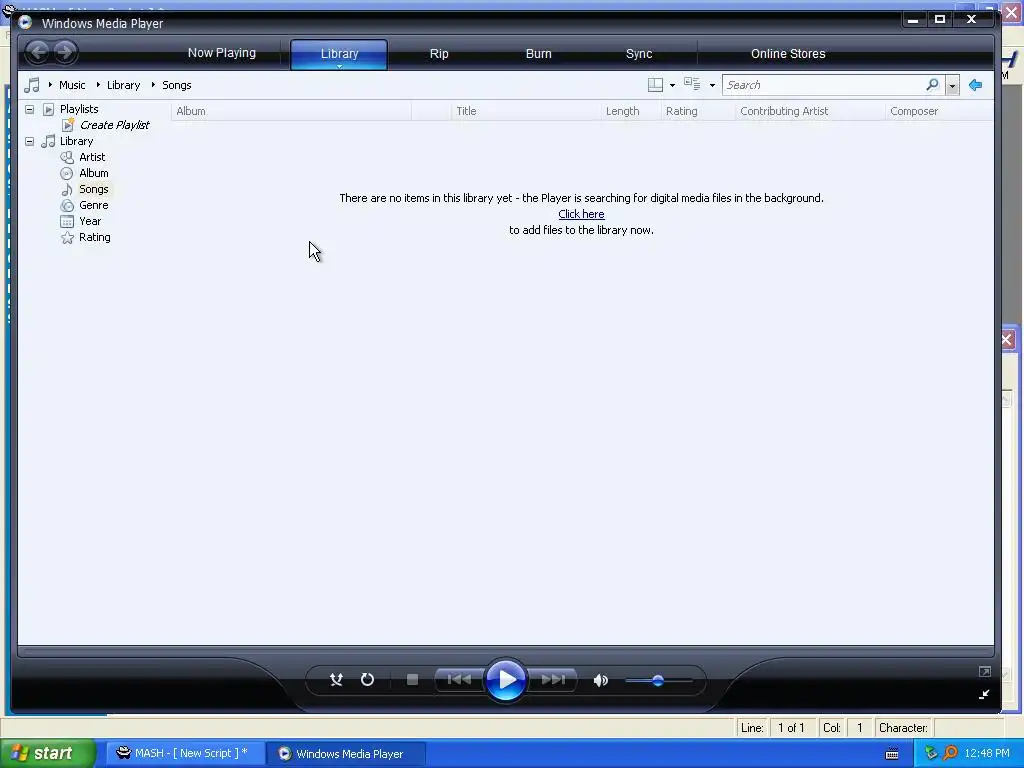Viewport: 1024px width, 768px height.
Task: Click the Music category icon in breadcrumb
Action: tap(32, 85)
